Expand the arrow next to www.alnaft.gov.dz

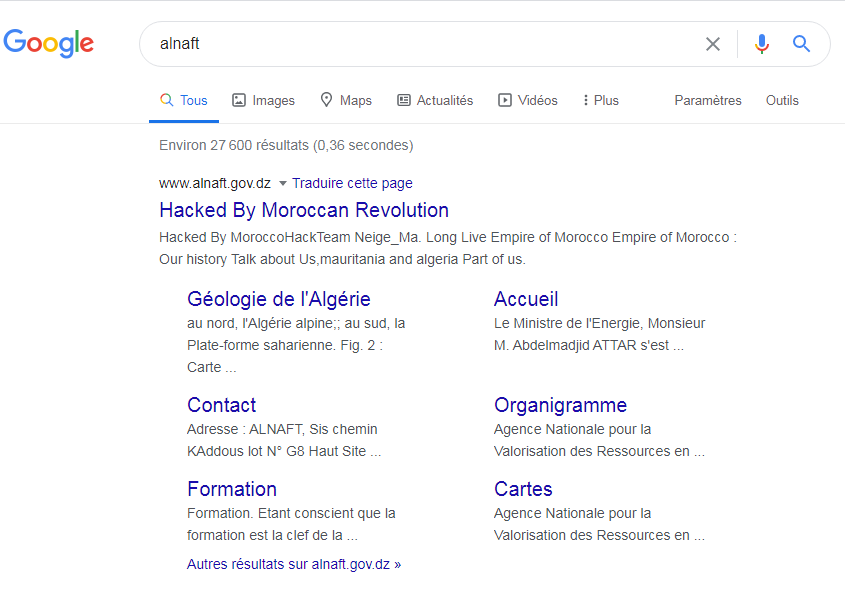(282, 184)
